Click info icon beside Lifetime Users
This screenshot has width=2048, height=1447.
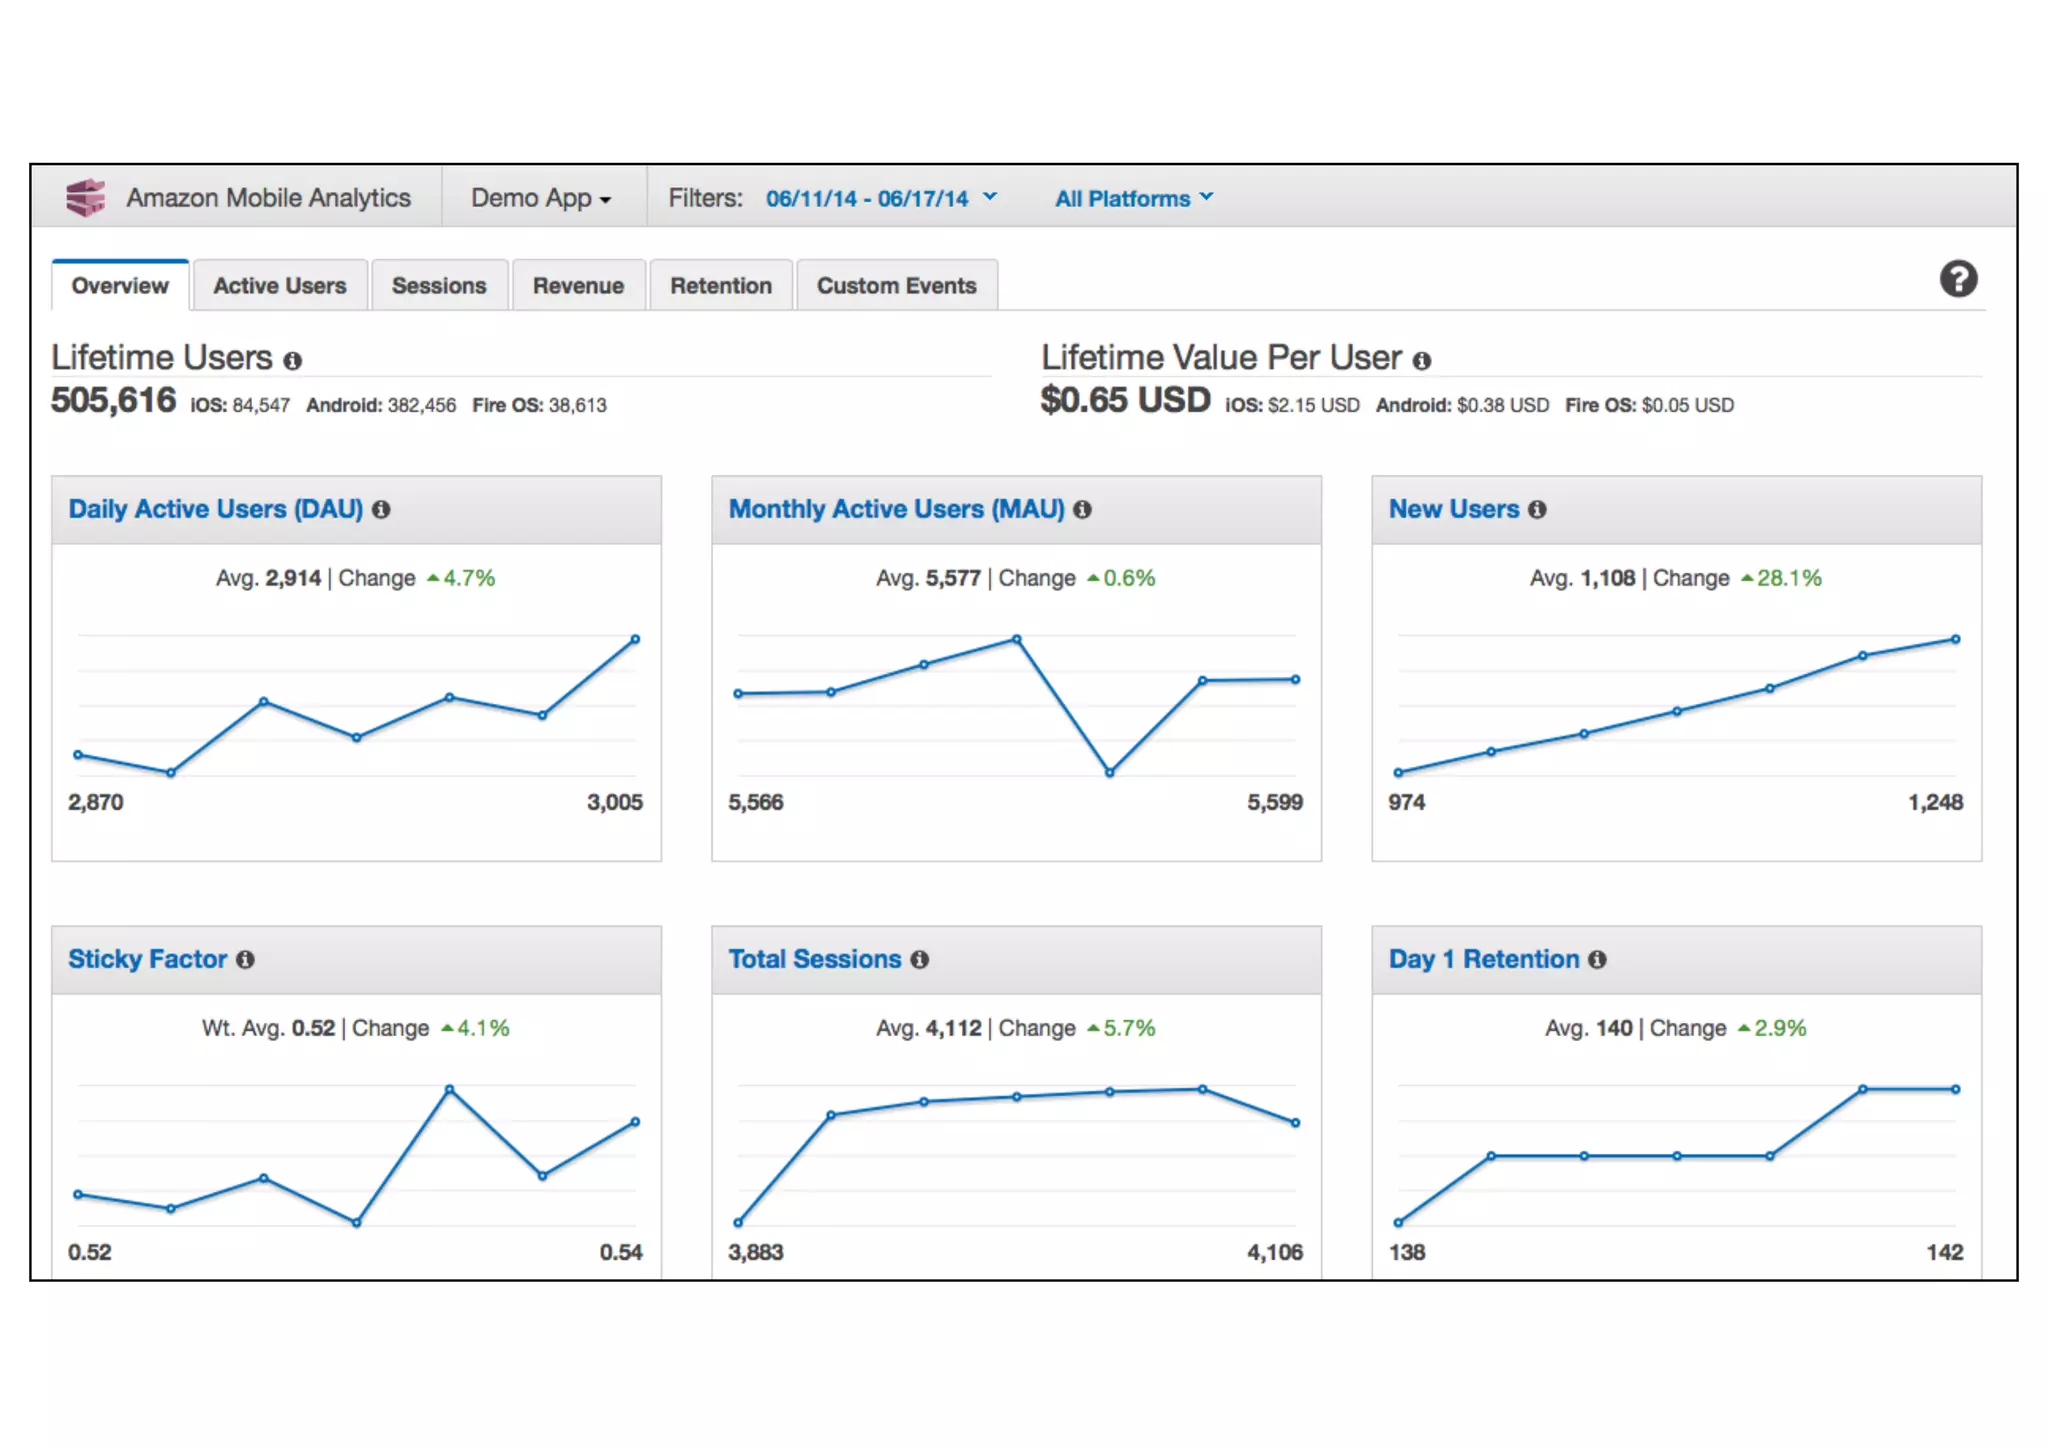pos(292,361)
